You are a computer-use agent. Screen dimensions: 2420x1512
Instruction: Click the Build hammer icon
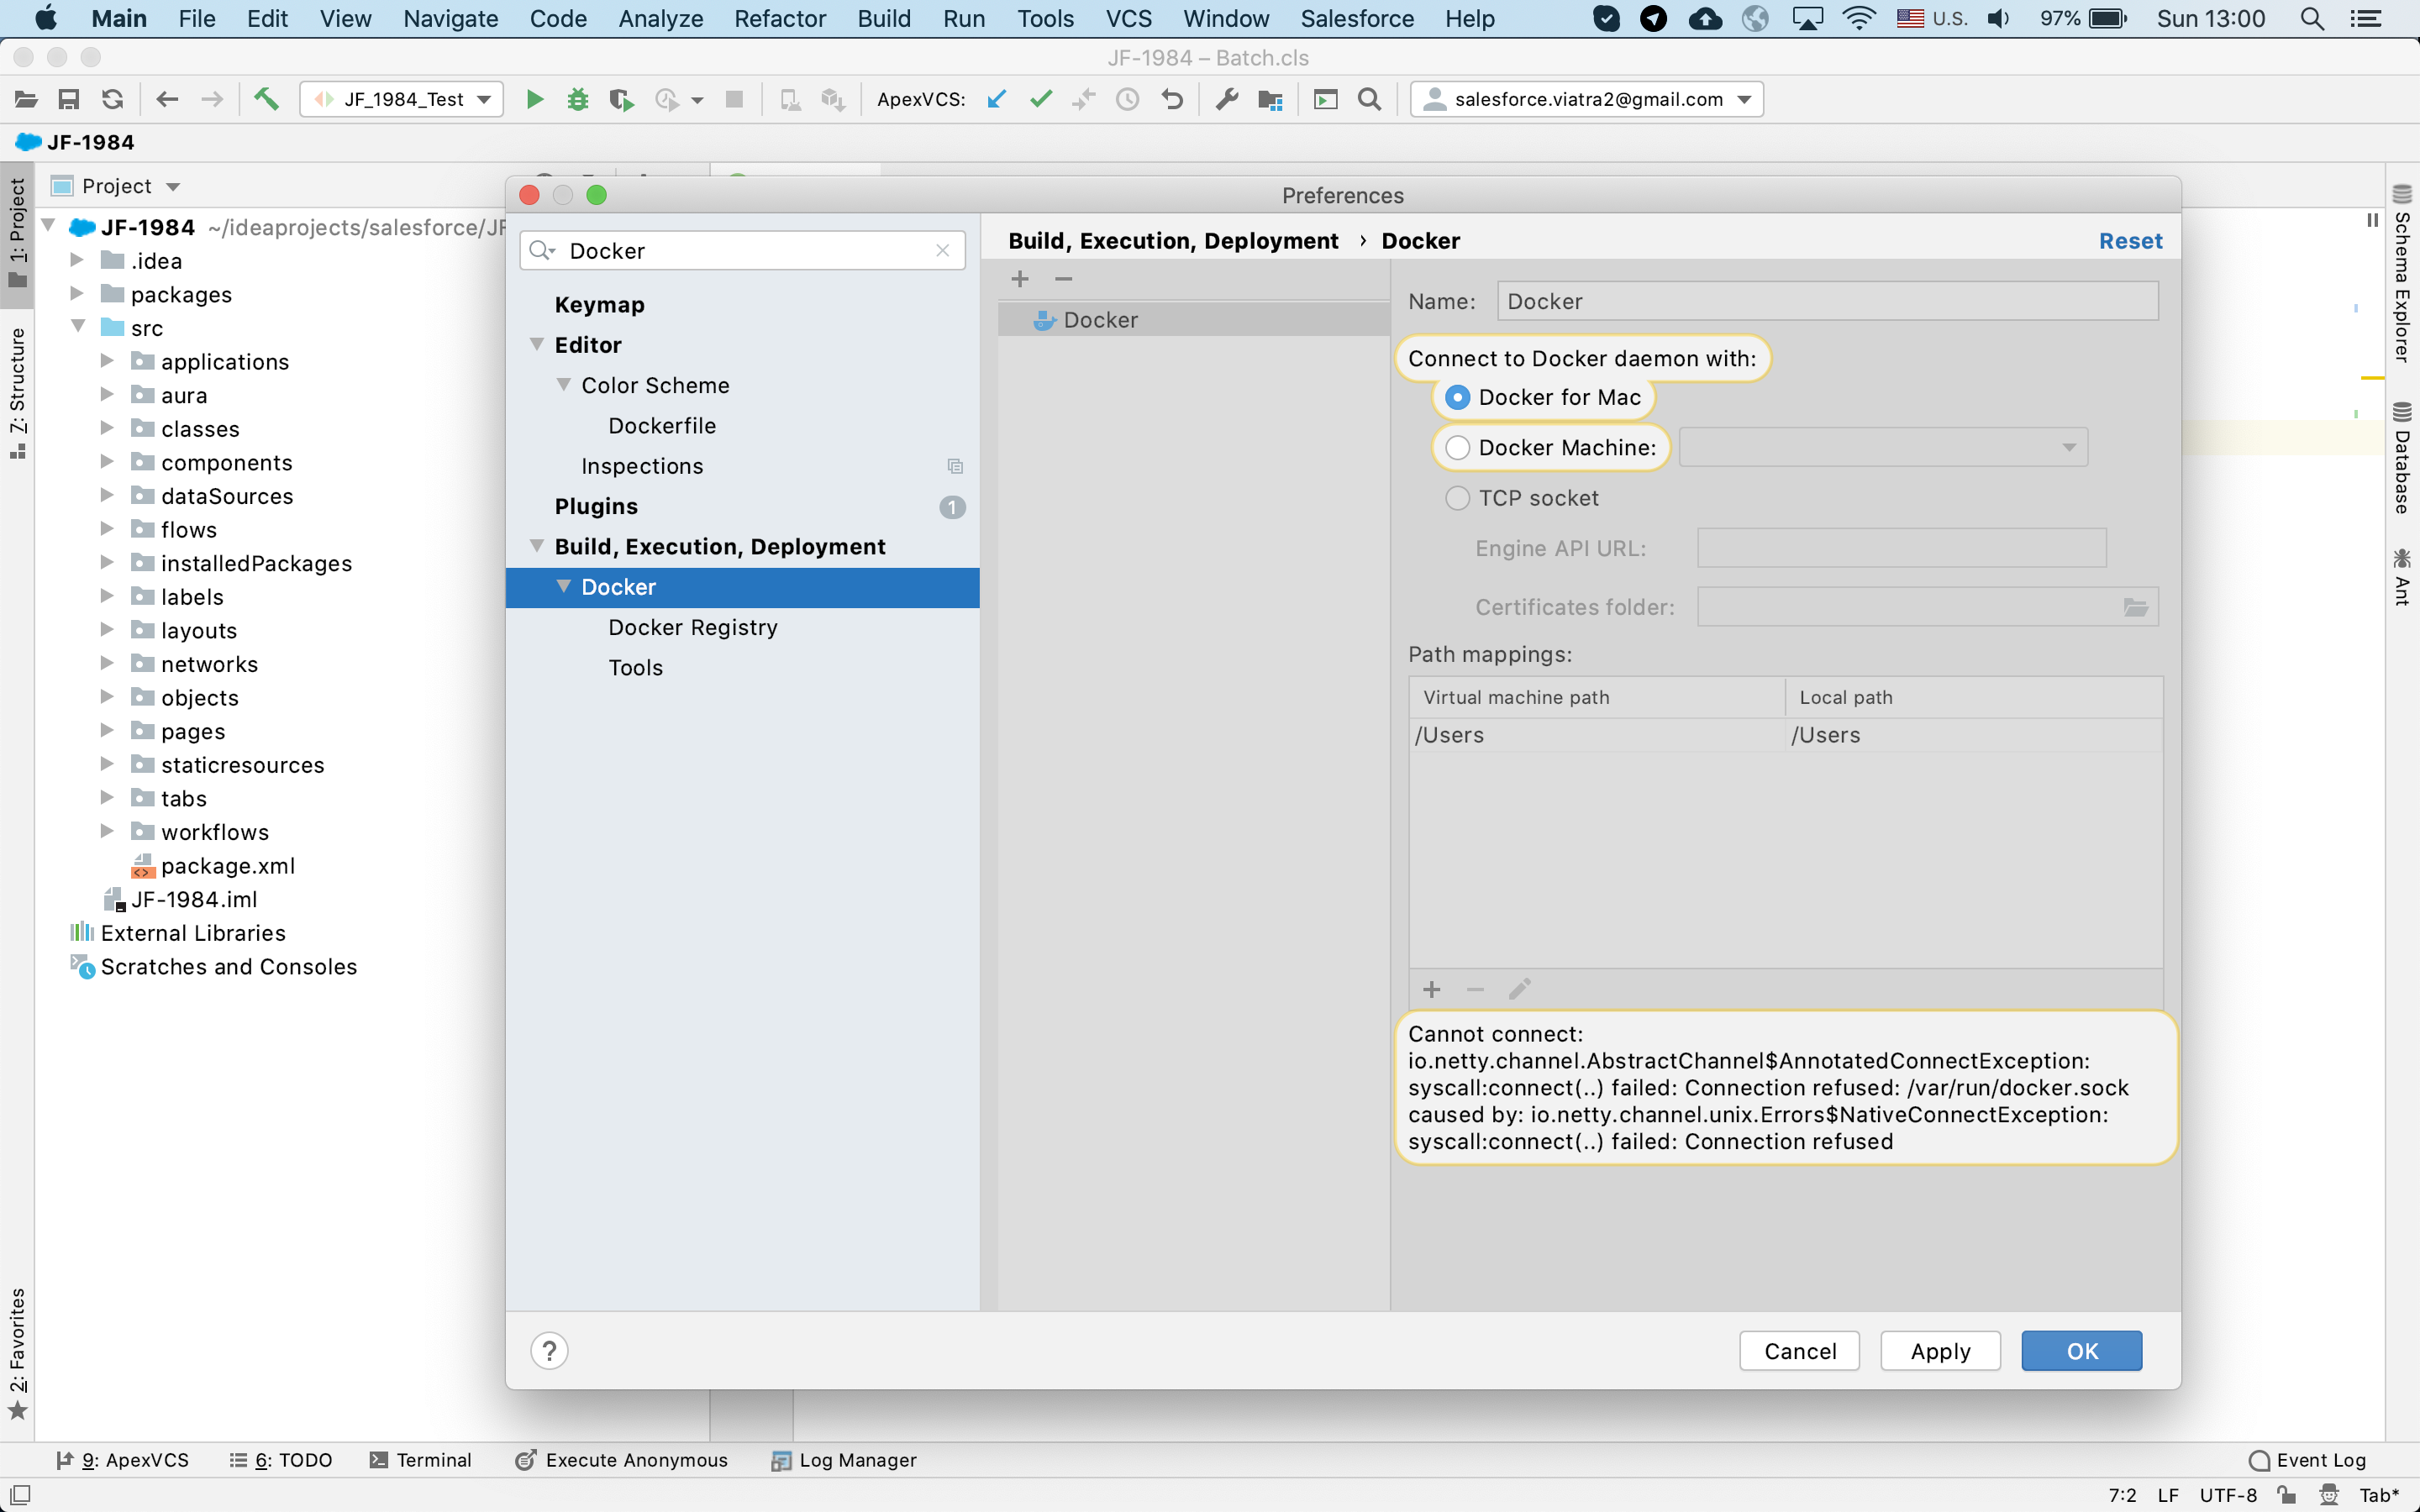[x=266, y=99]
